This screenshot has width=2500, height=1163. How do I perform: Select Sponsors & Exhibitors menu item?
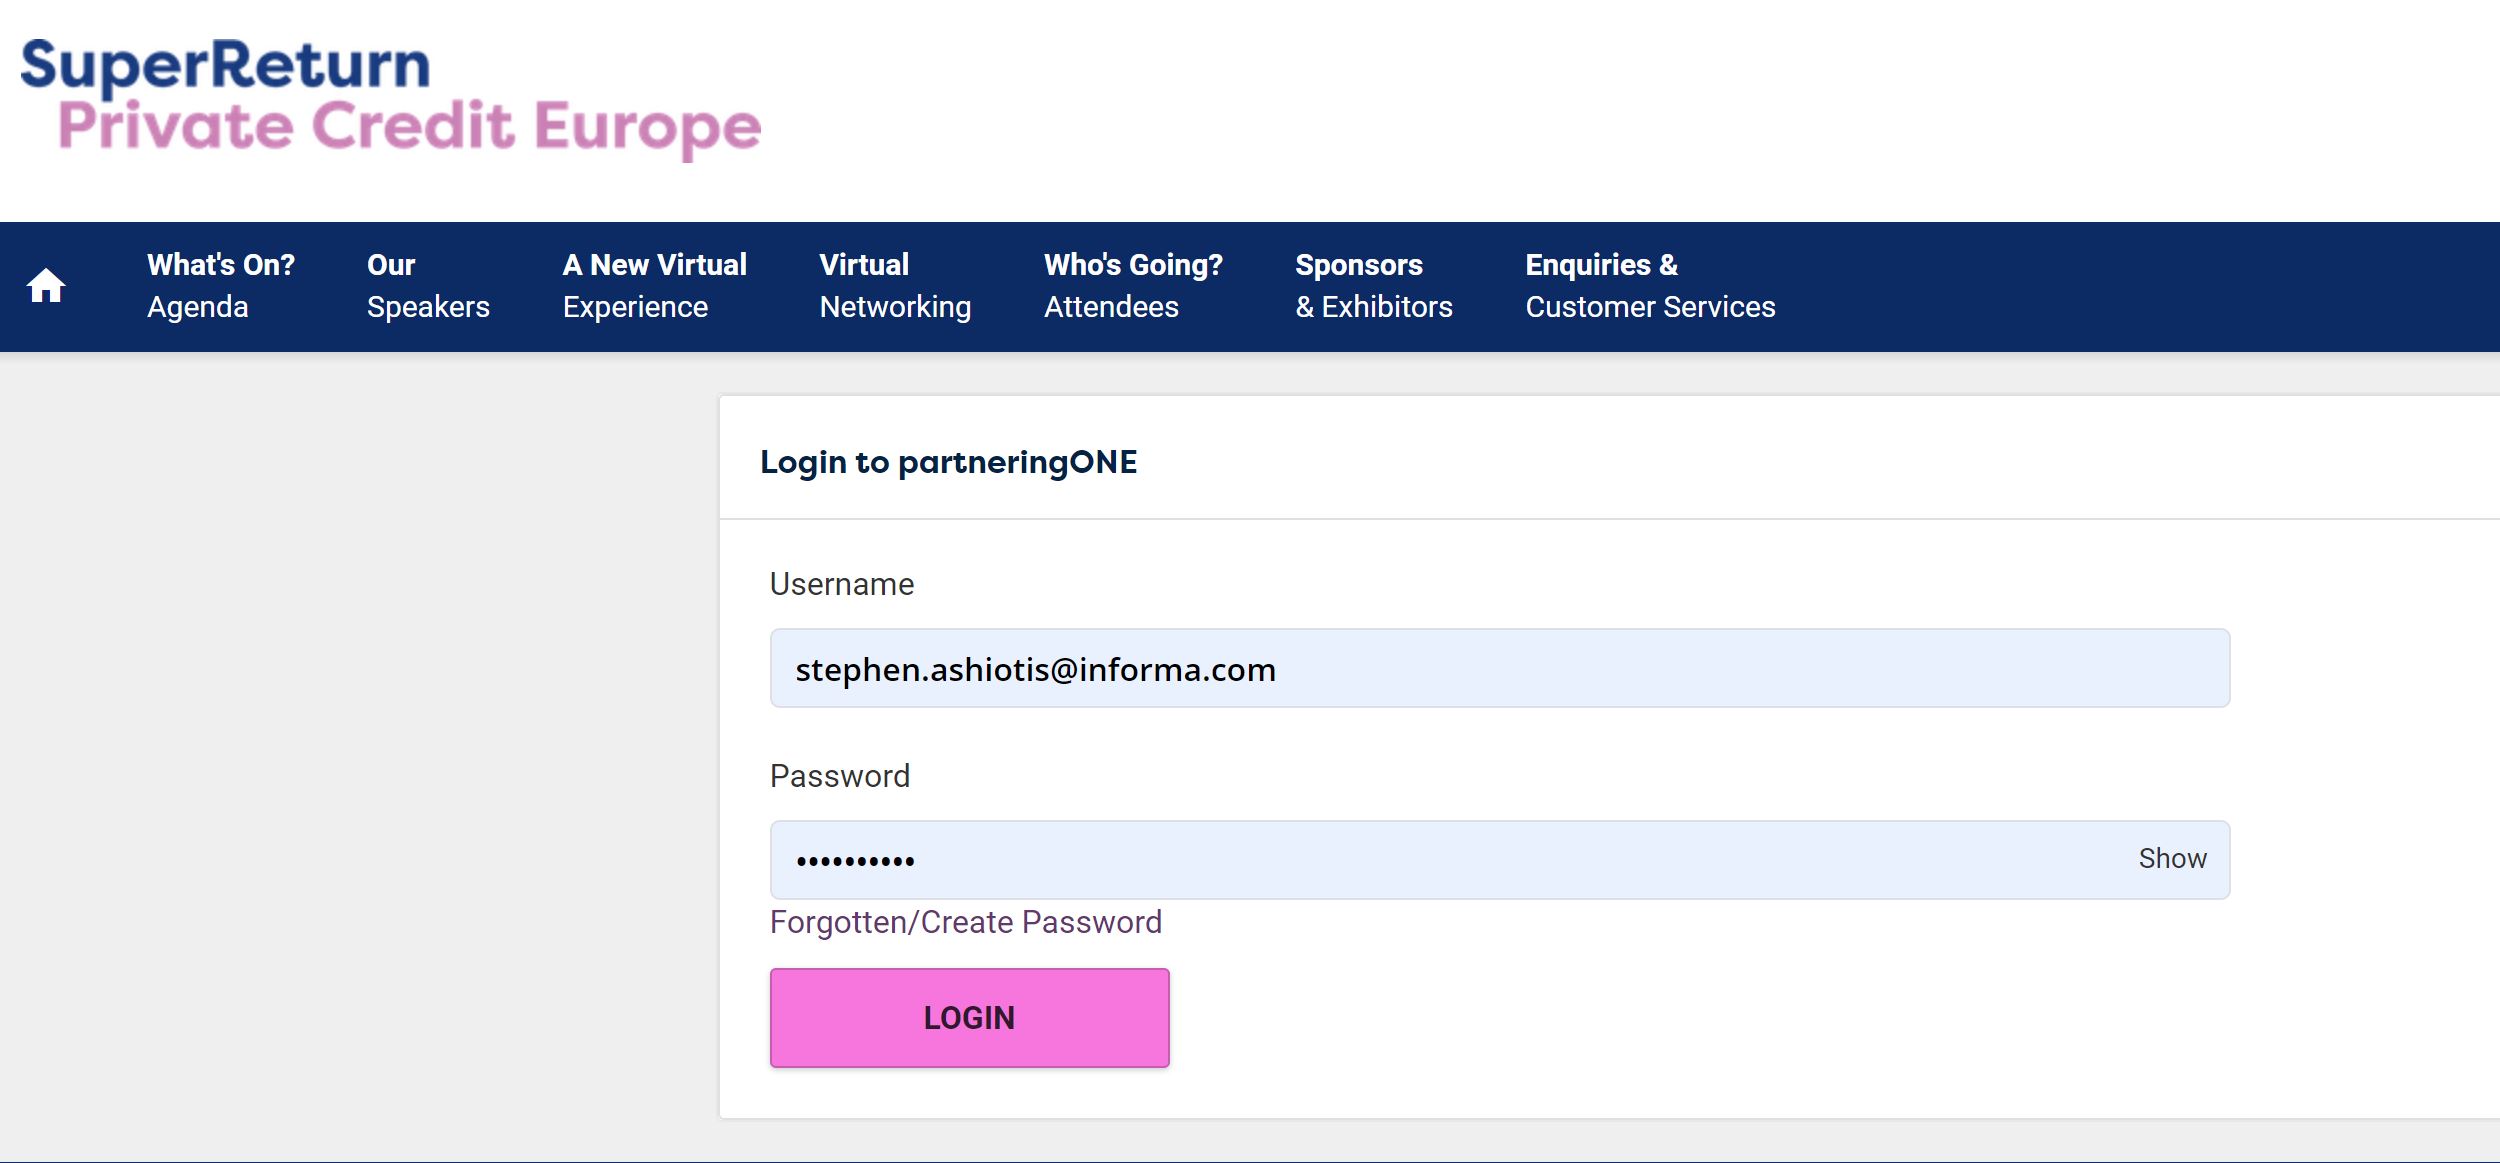(1373, 286)
